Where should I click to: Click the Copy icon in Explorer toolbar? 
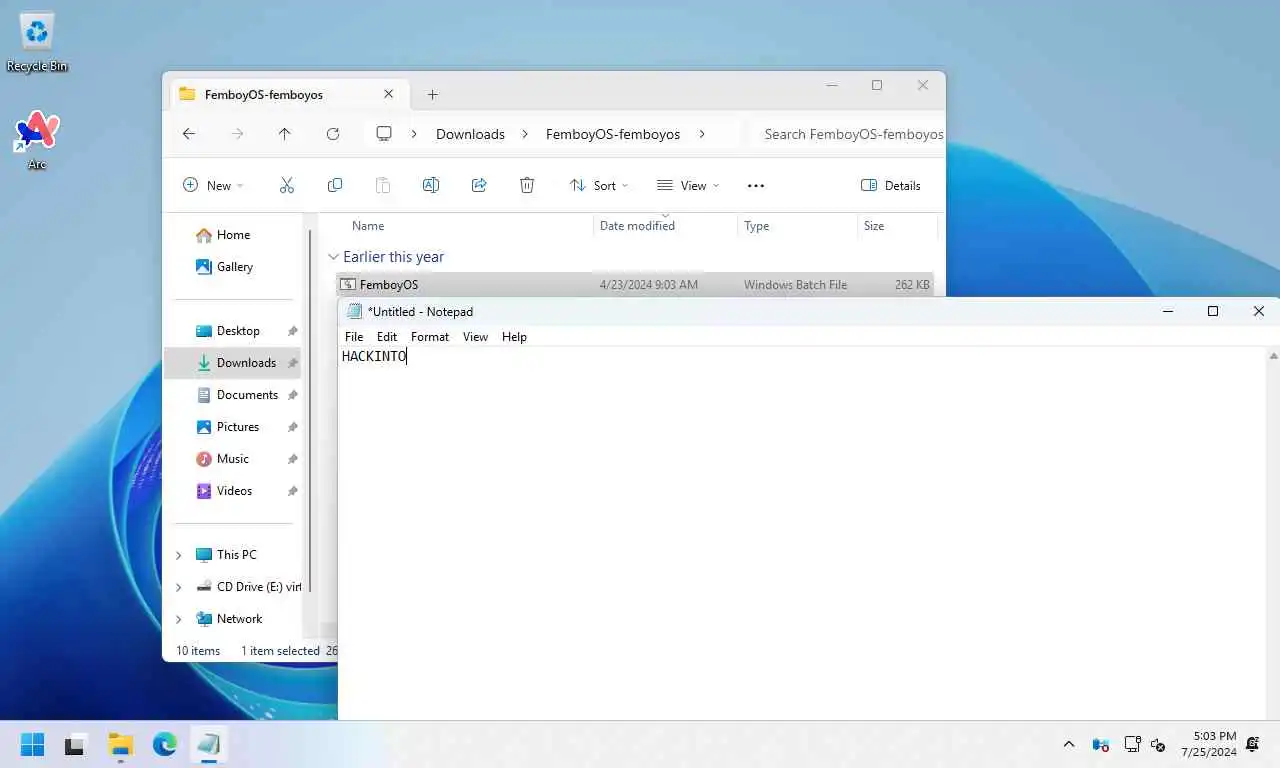point(335,185)
